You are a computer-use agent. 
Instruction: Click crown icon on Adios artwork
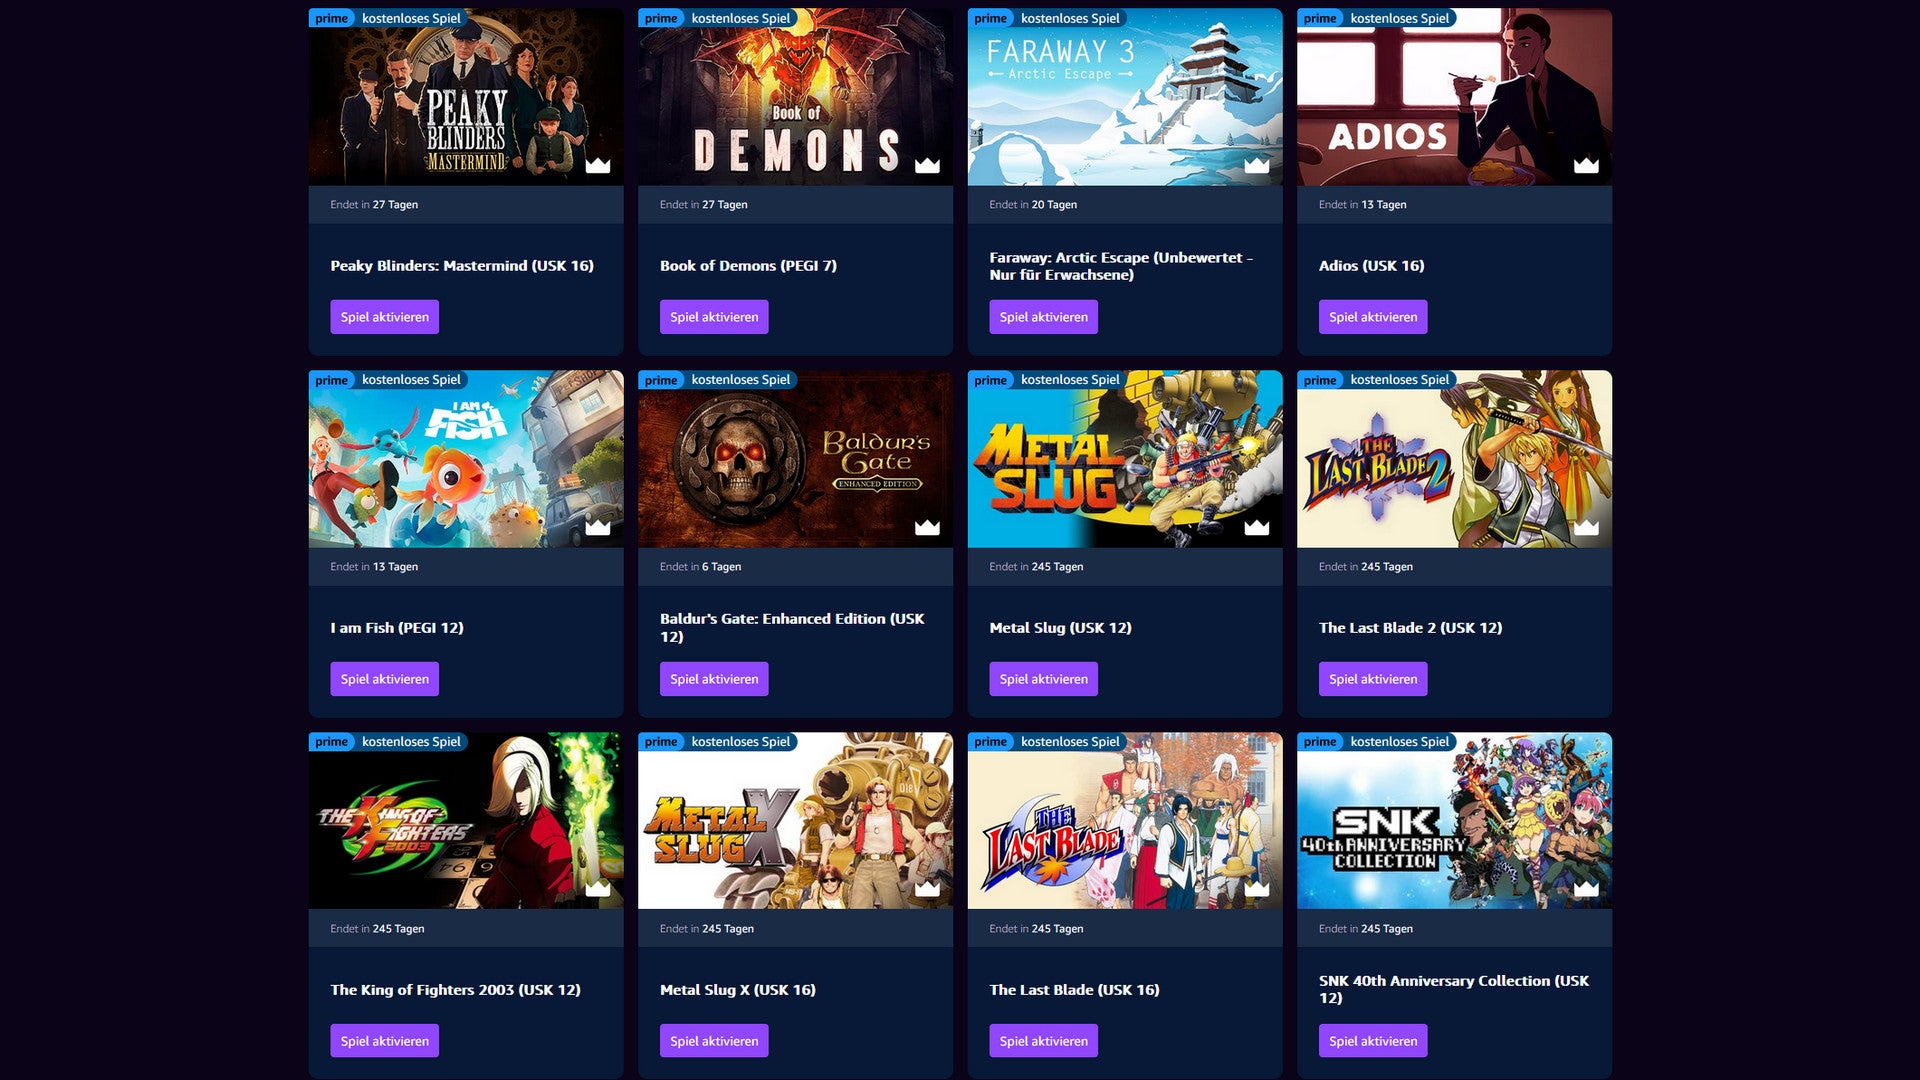pyautogui.click(x=1586, y=165)
